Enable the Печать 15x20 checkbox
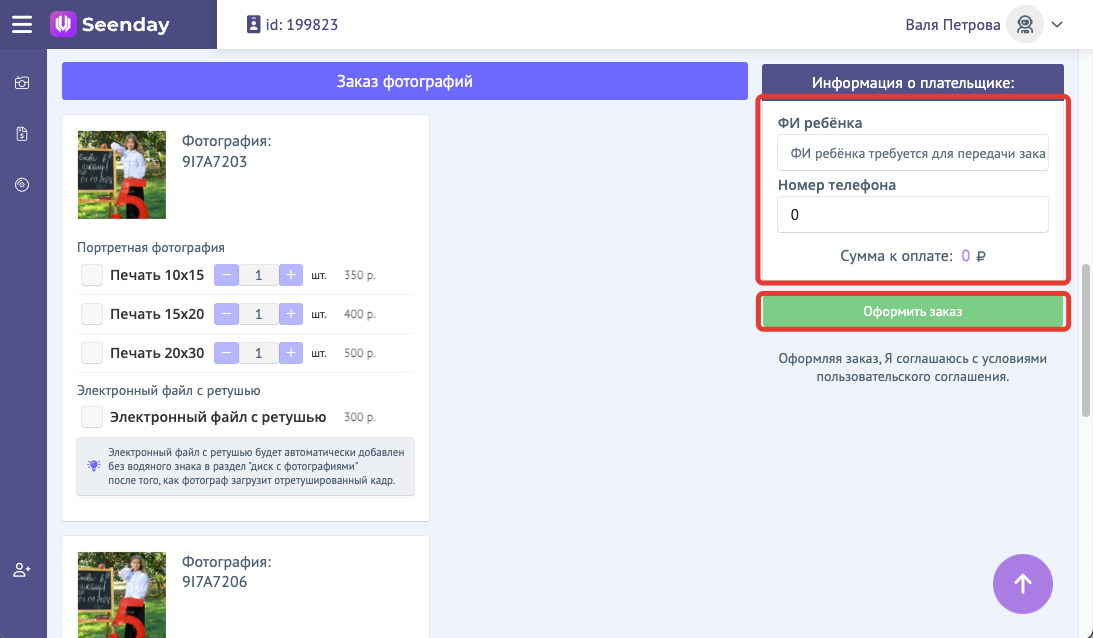Image resolution: width=1093 pixels, height=638 pixels. pyautogui.click(x=92, y=314)
